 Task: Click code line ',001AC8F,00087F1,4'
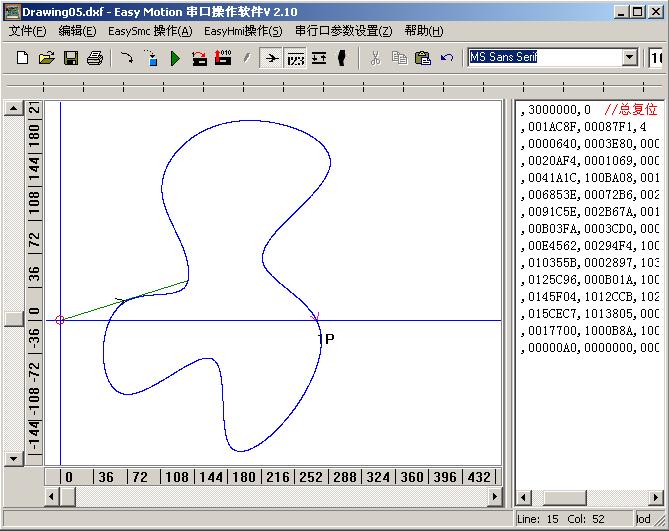click(583, 127)
